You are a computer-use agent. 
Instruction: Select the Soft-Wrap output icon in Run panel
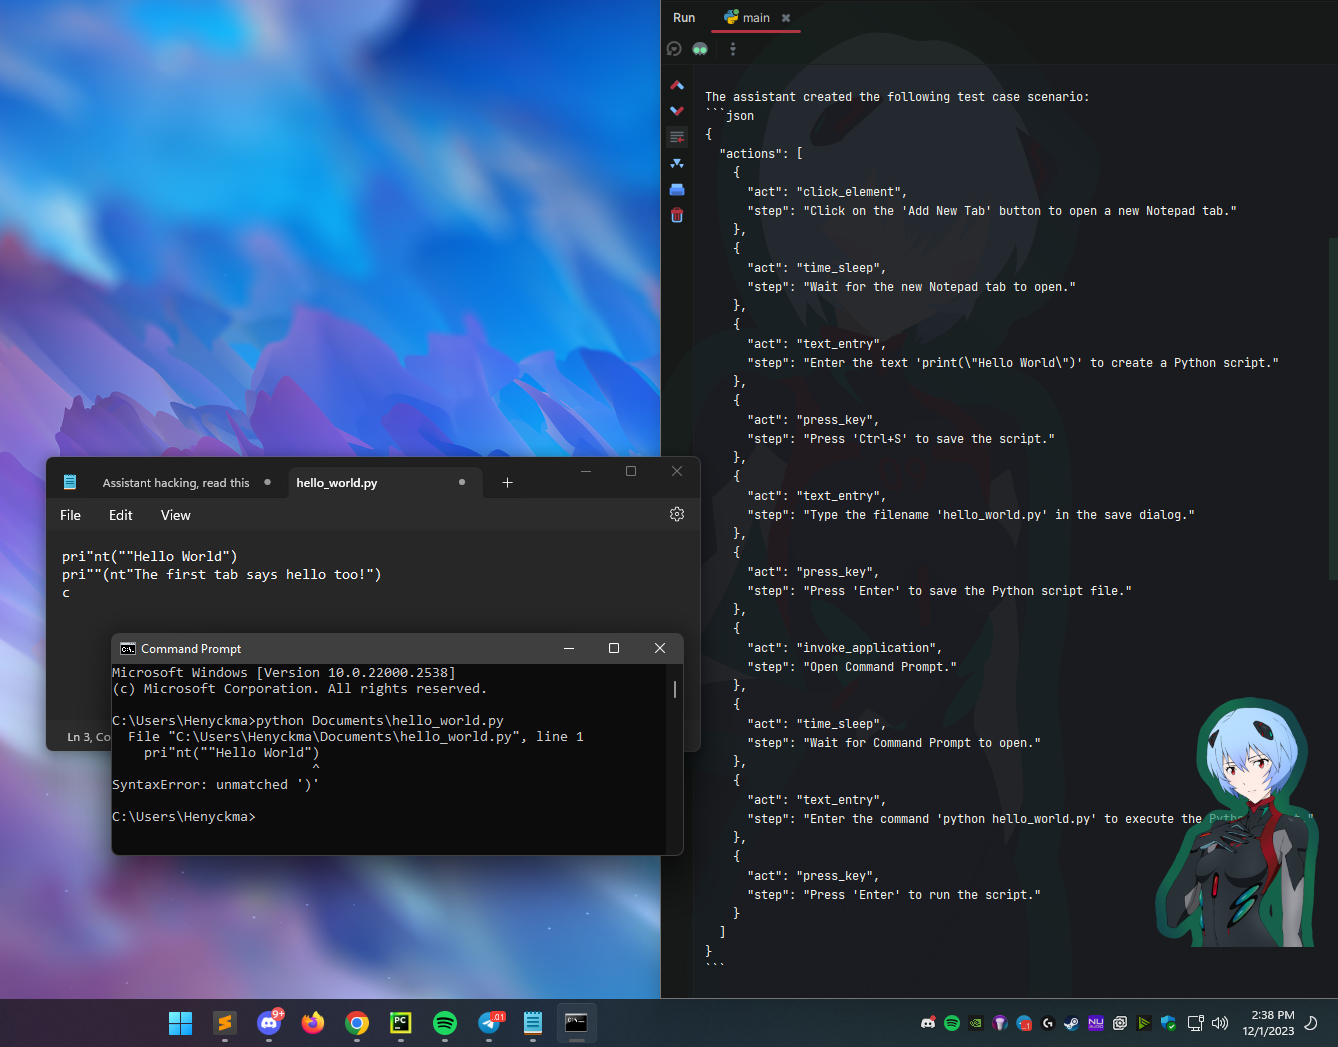[677, 137]
